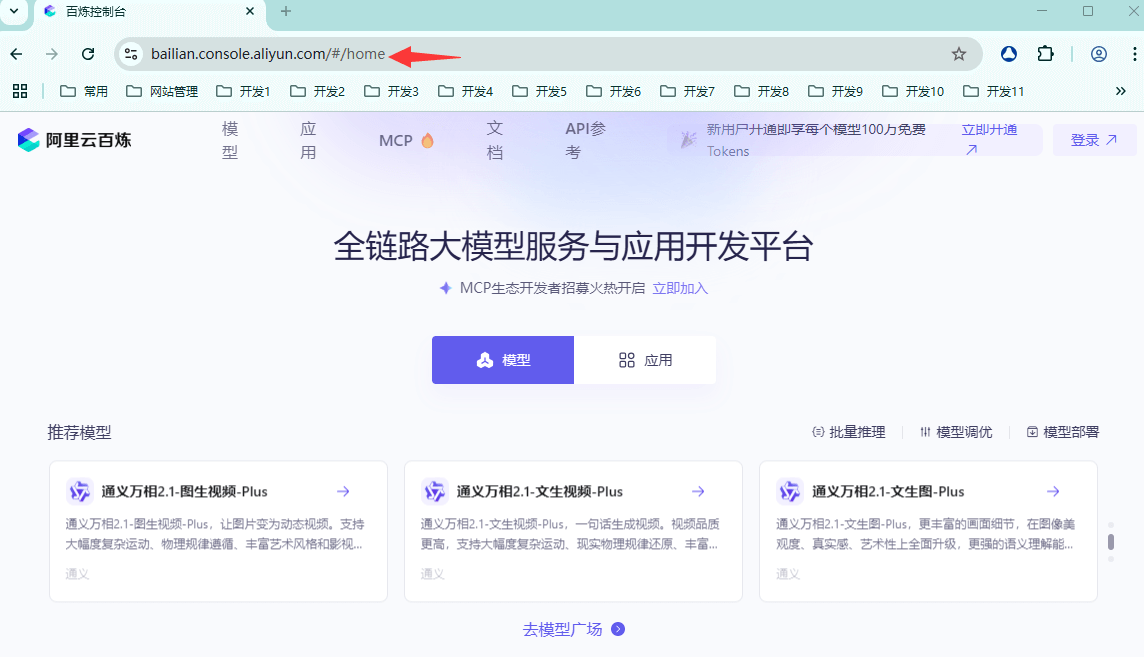Click the browser forward arrow
This screenshot has width=1144, height=657.
[51, 54]
